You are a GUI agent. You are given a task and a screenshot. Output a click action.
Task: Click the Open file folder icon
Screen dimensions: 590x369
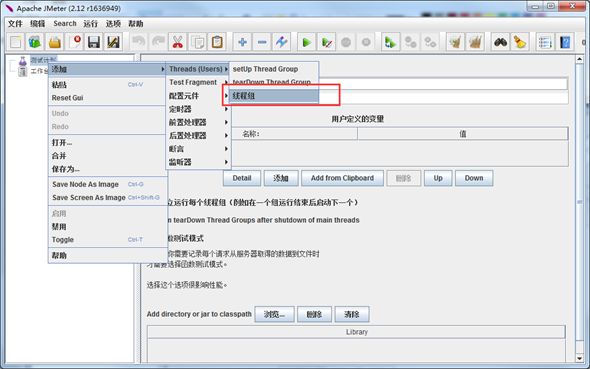tap(55, 42)
